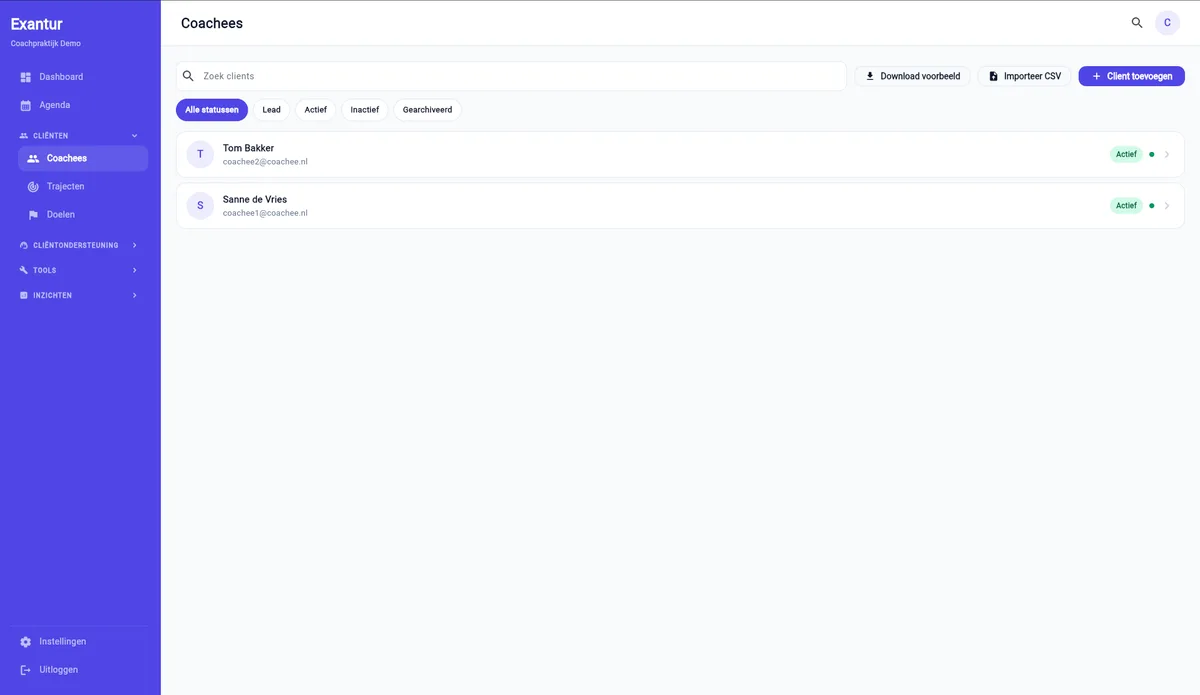This screenshot has height=695, width=1200.
Task: Filter by the Inactief status chip
Action: tap(365, 110)
